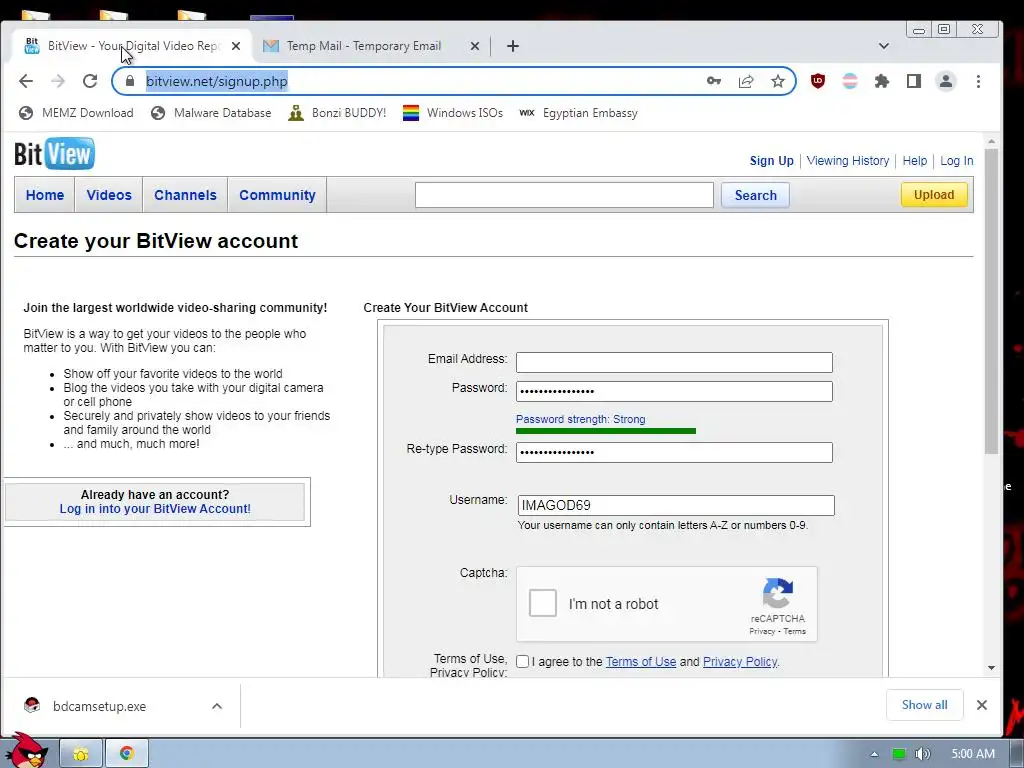The height and width of the screenshot is (768, 1024).
Task: Close the Temp Mail tab
Action: pyautogui.click(x=475, y=46)
